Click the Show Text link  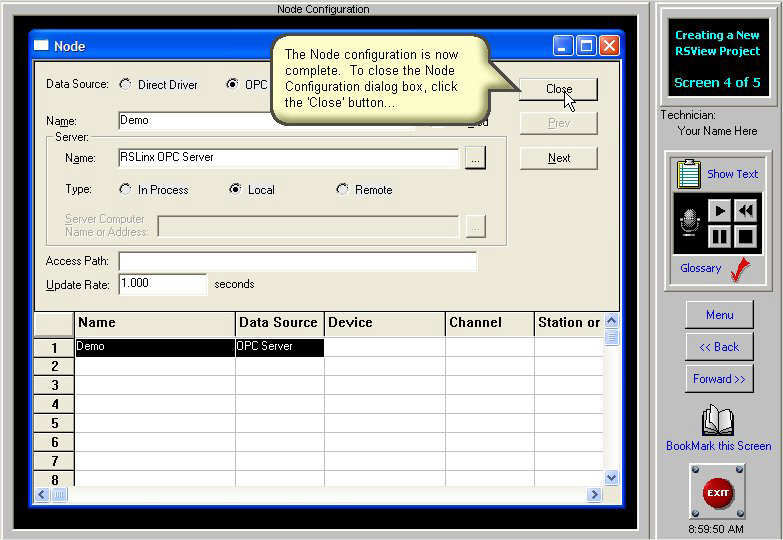pos(733,174)
